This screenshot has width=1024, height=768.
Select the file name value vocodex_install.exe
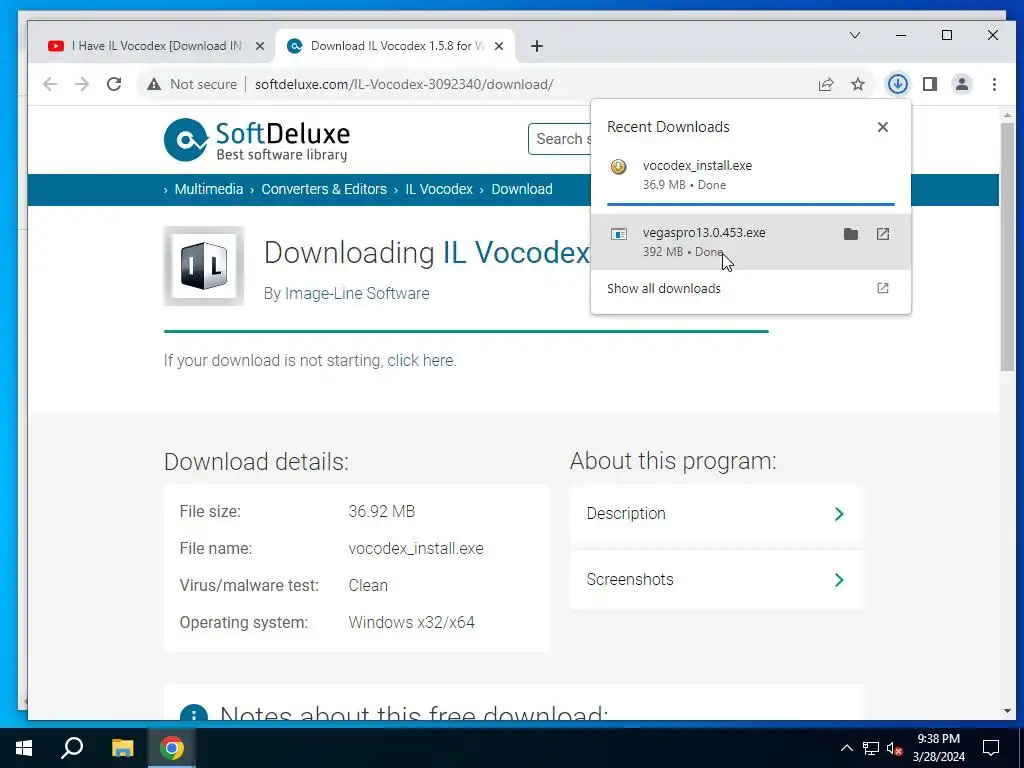point(416,549)
